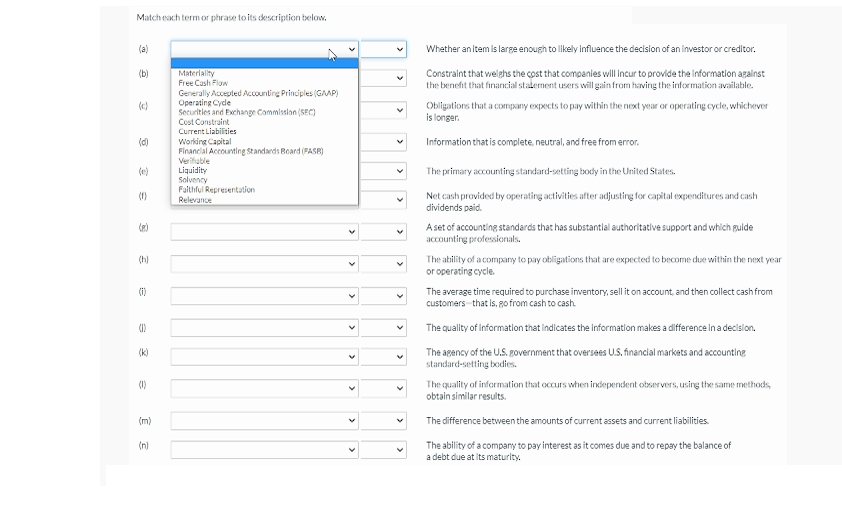Click description 'A set of accounting standards'
The image size is (842, 518).
click(x=590, y=233)
